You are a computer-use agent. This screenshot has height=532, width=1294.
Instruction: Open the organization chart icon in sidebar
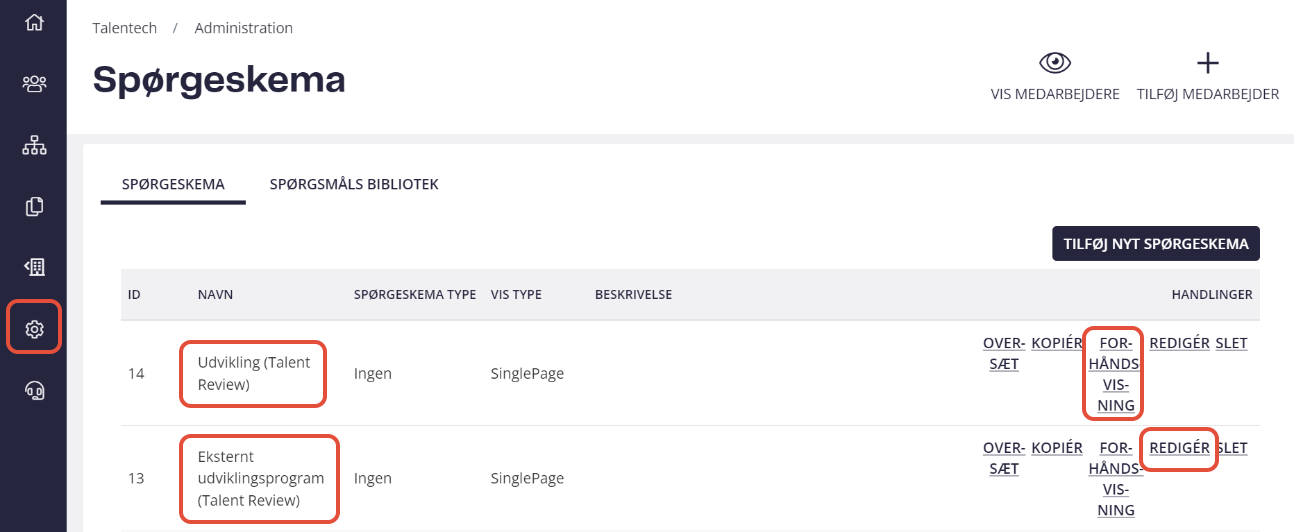point(34,146)
